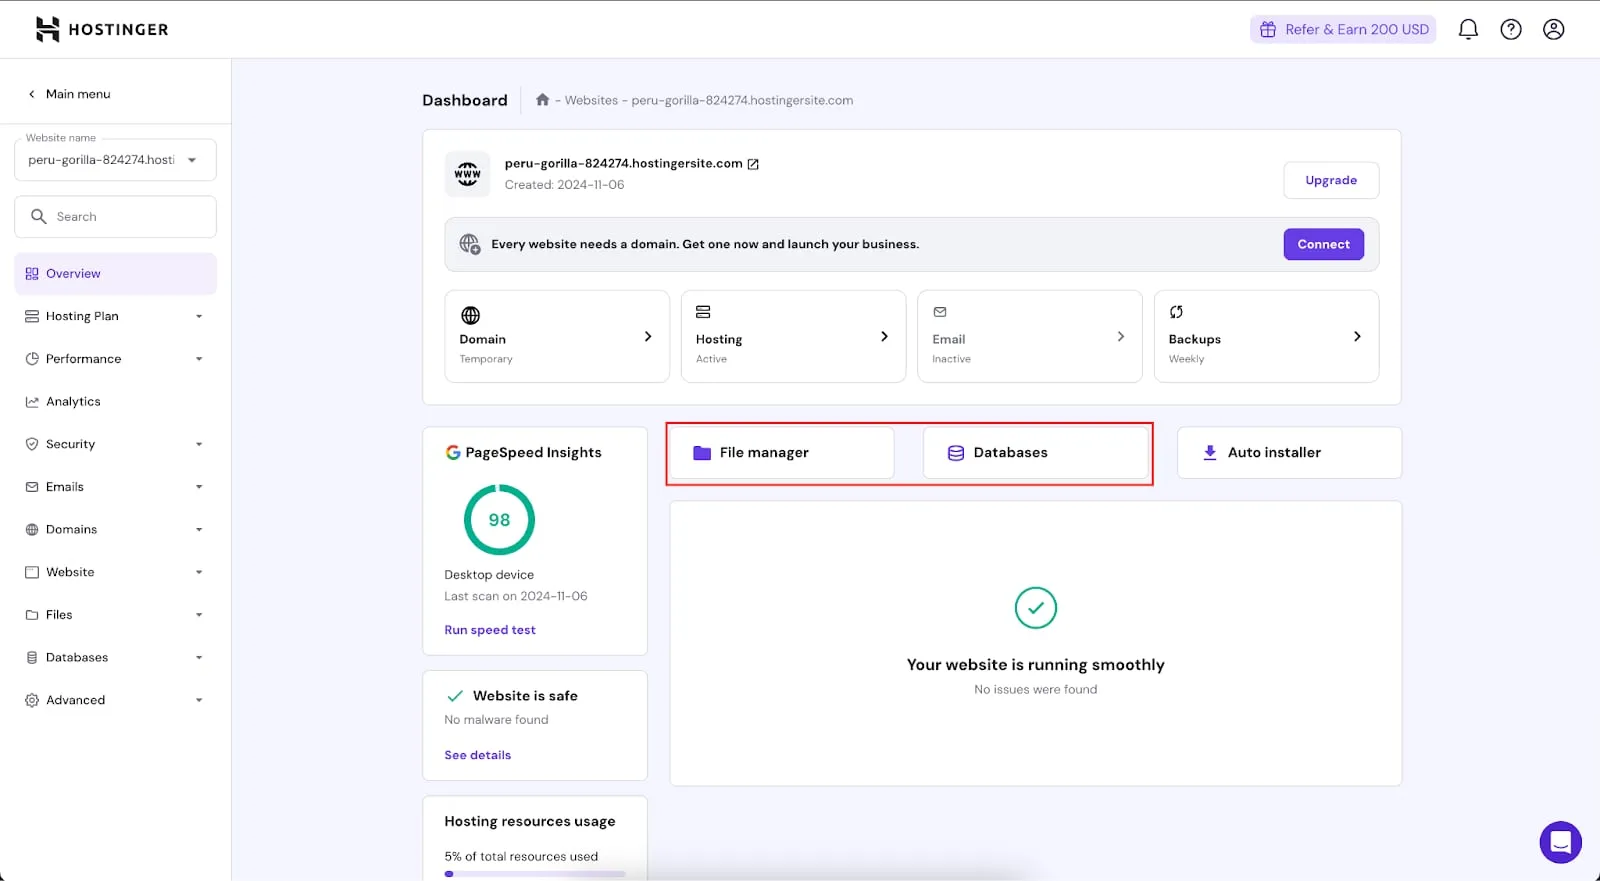Open Analytics in the sidebar

115,402
